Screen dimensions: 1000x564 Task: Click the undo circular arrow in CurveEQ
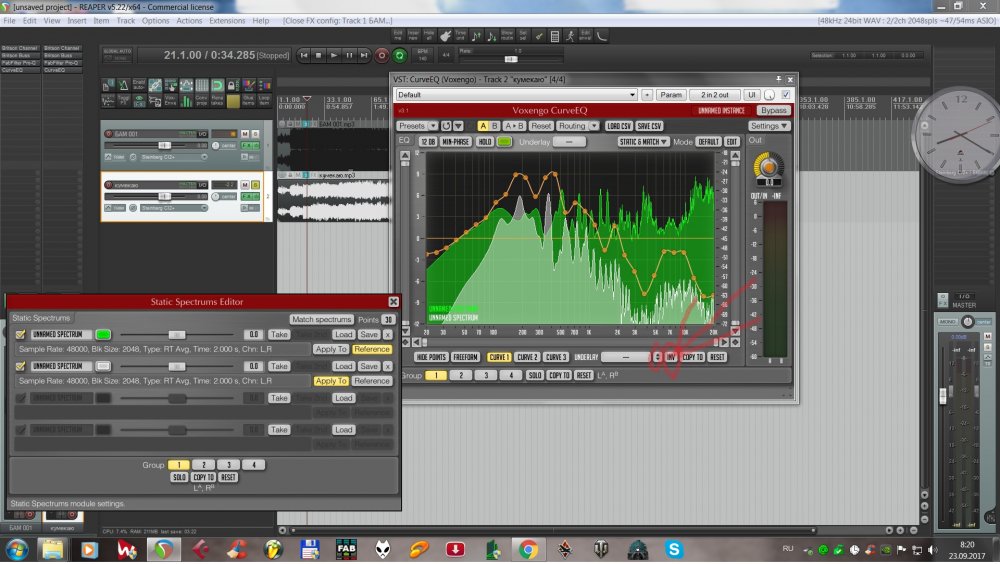click(446, 126)
